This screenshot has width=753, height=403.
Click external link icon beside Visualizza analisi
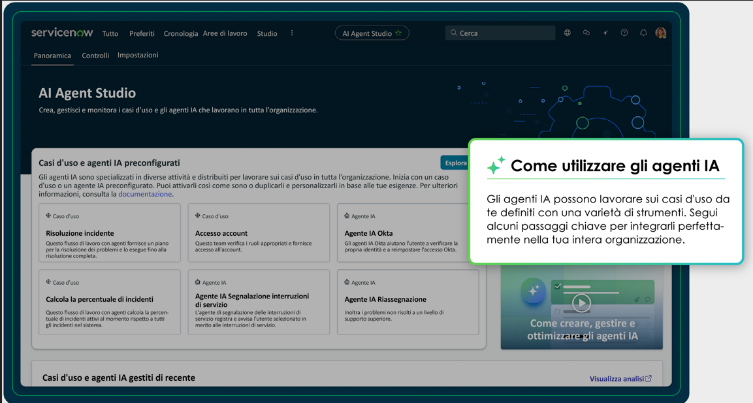648,379
